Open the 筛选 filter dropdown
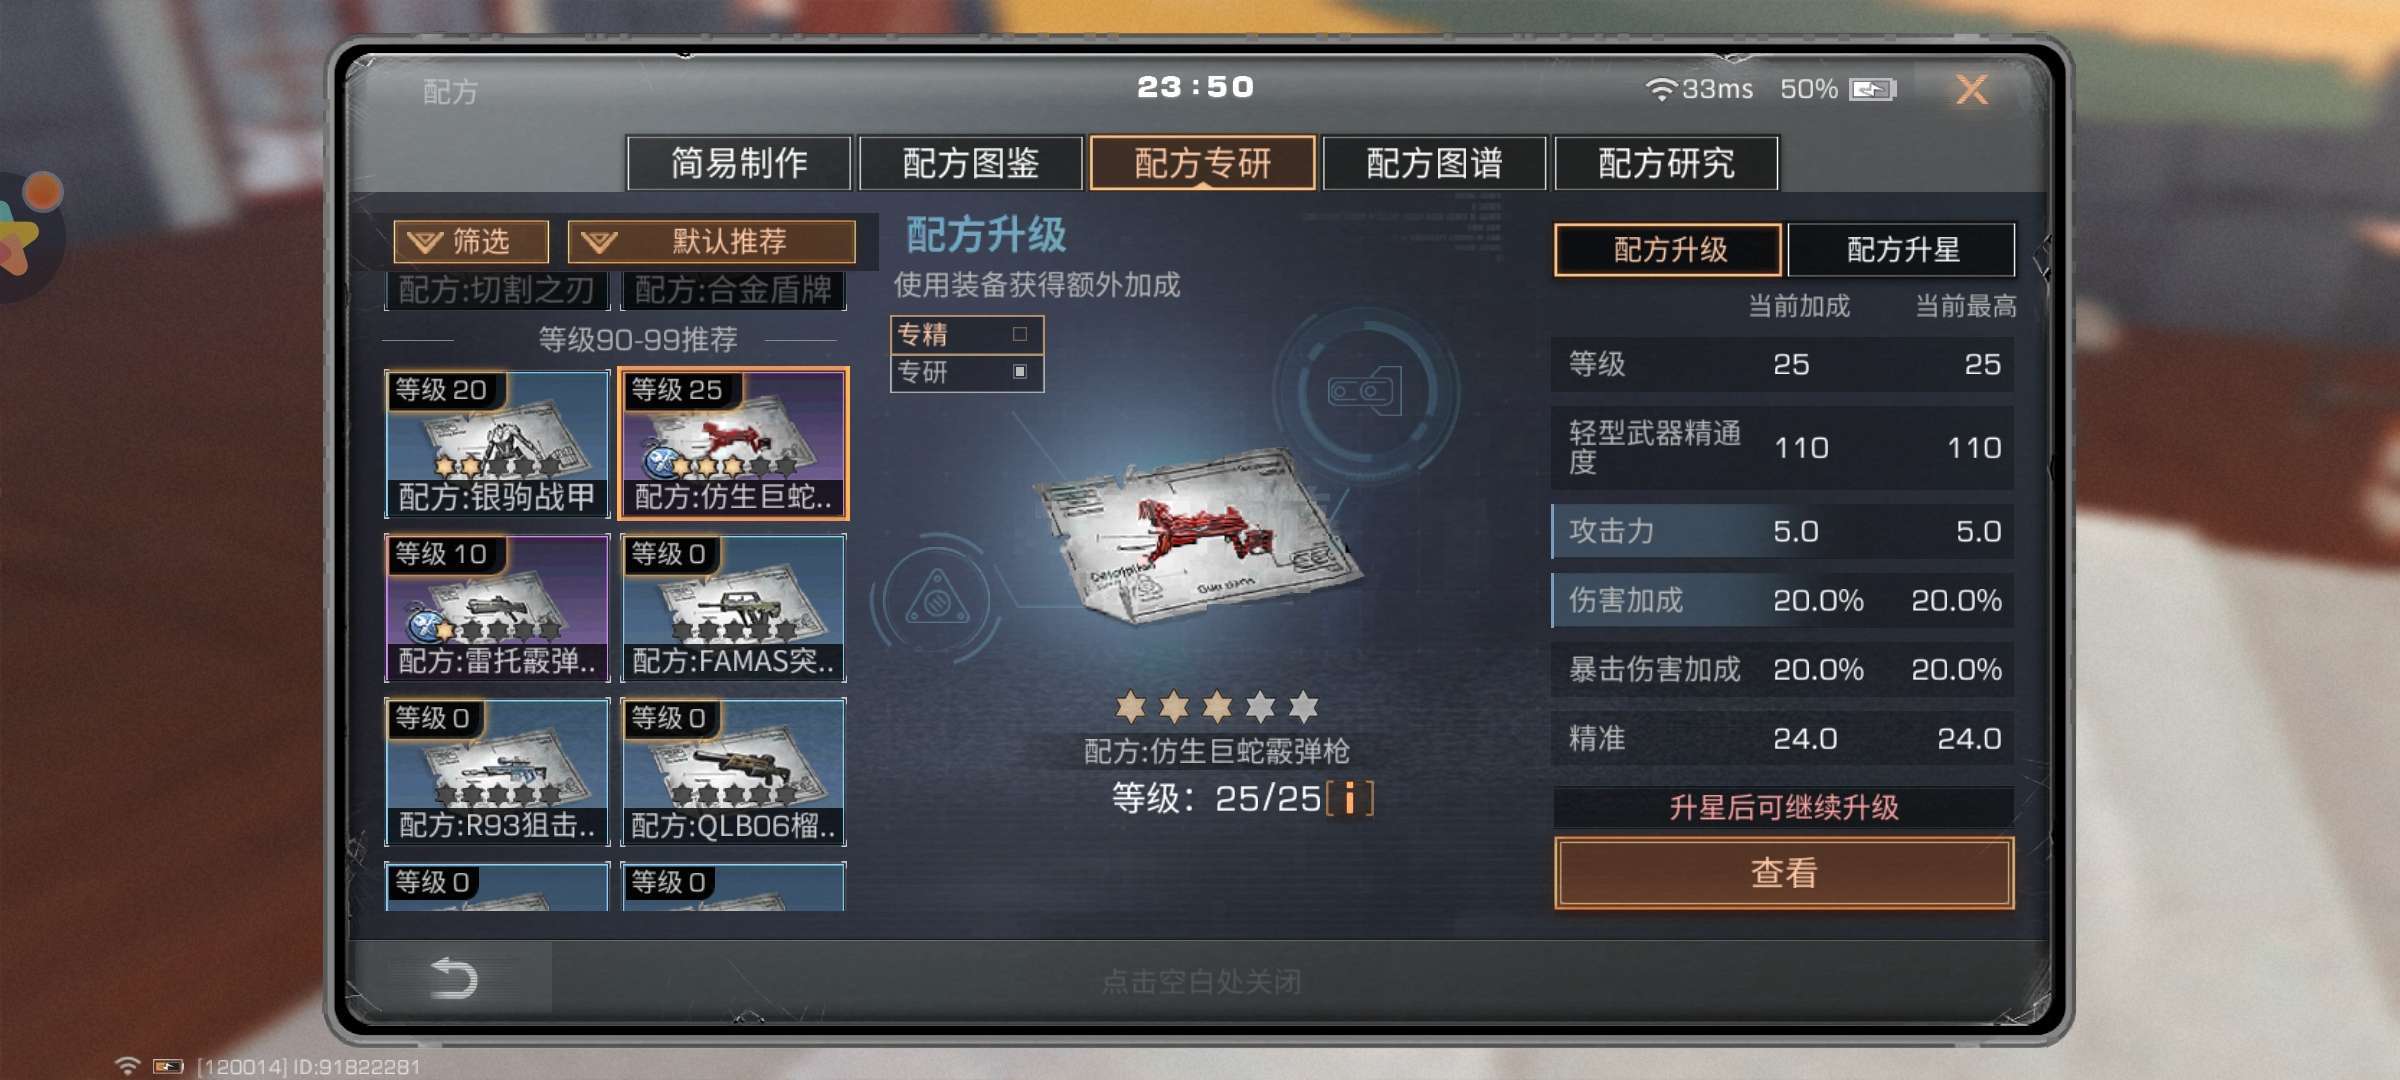The height and width of the screenshot is (1080, 2400). [471, 241]
